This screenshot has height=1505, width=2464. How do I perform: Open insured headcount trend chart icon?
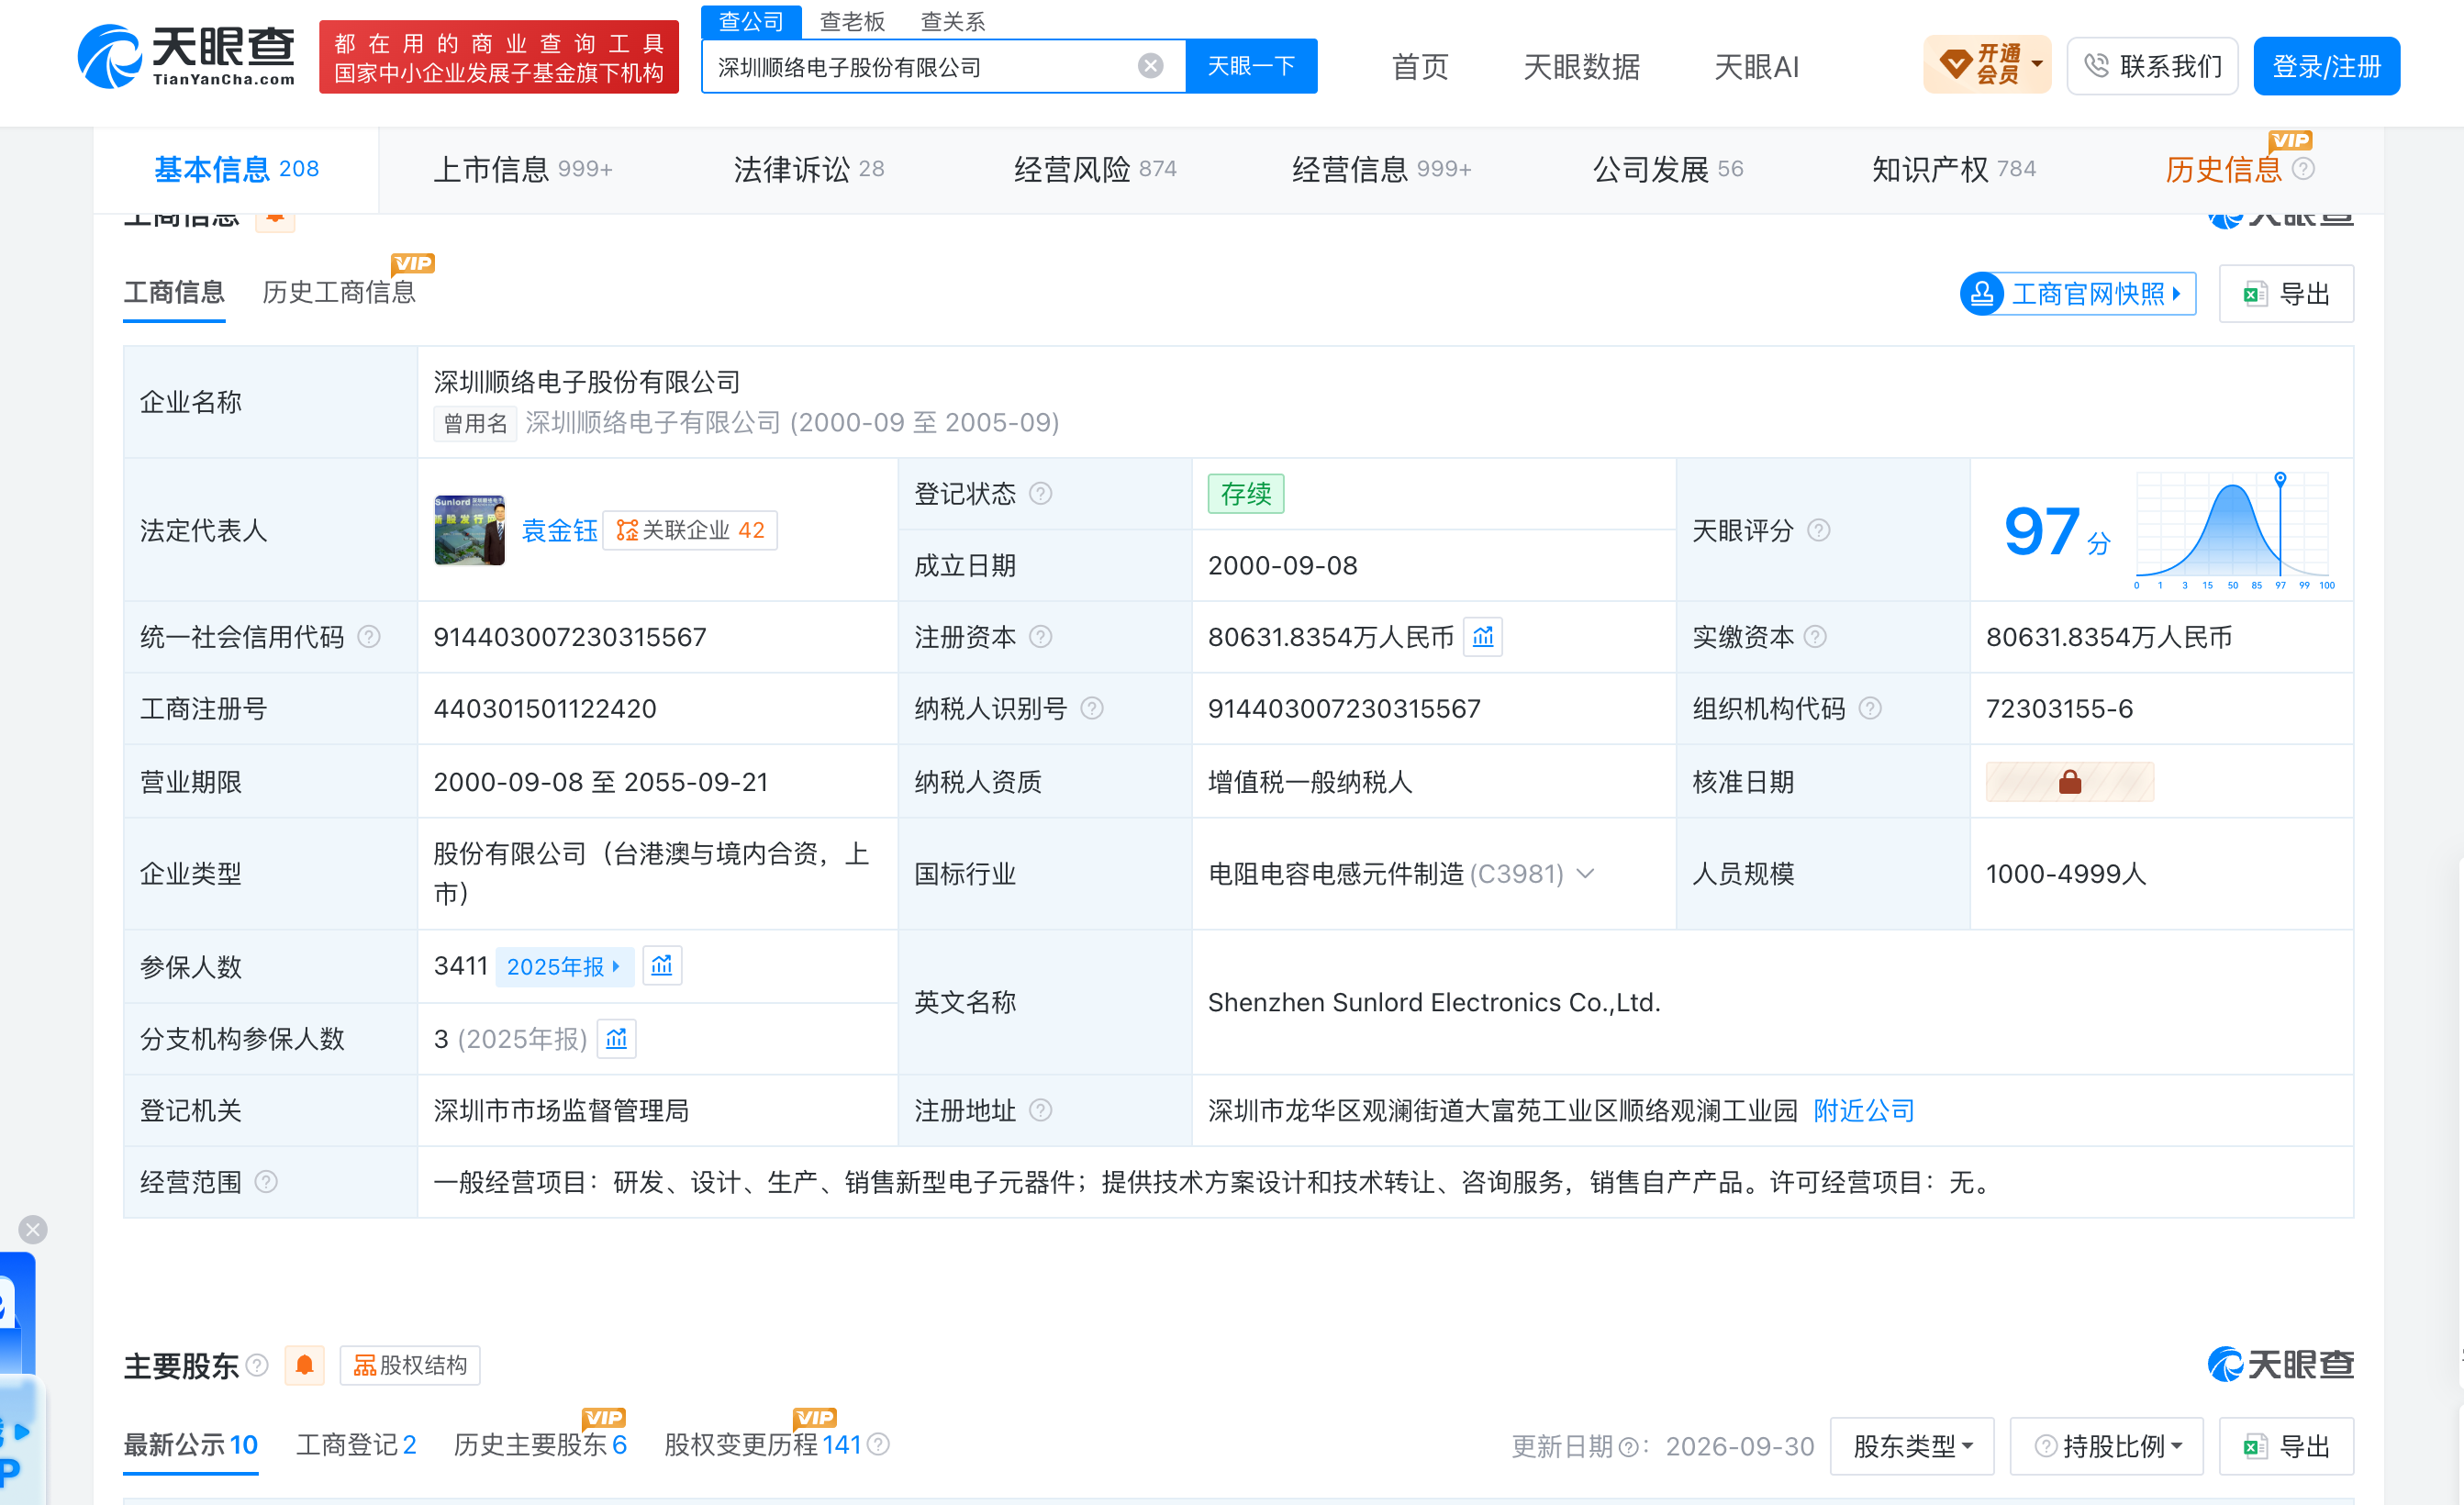coord(661,966)
